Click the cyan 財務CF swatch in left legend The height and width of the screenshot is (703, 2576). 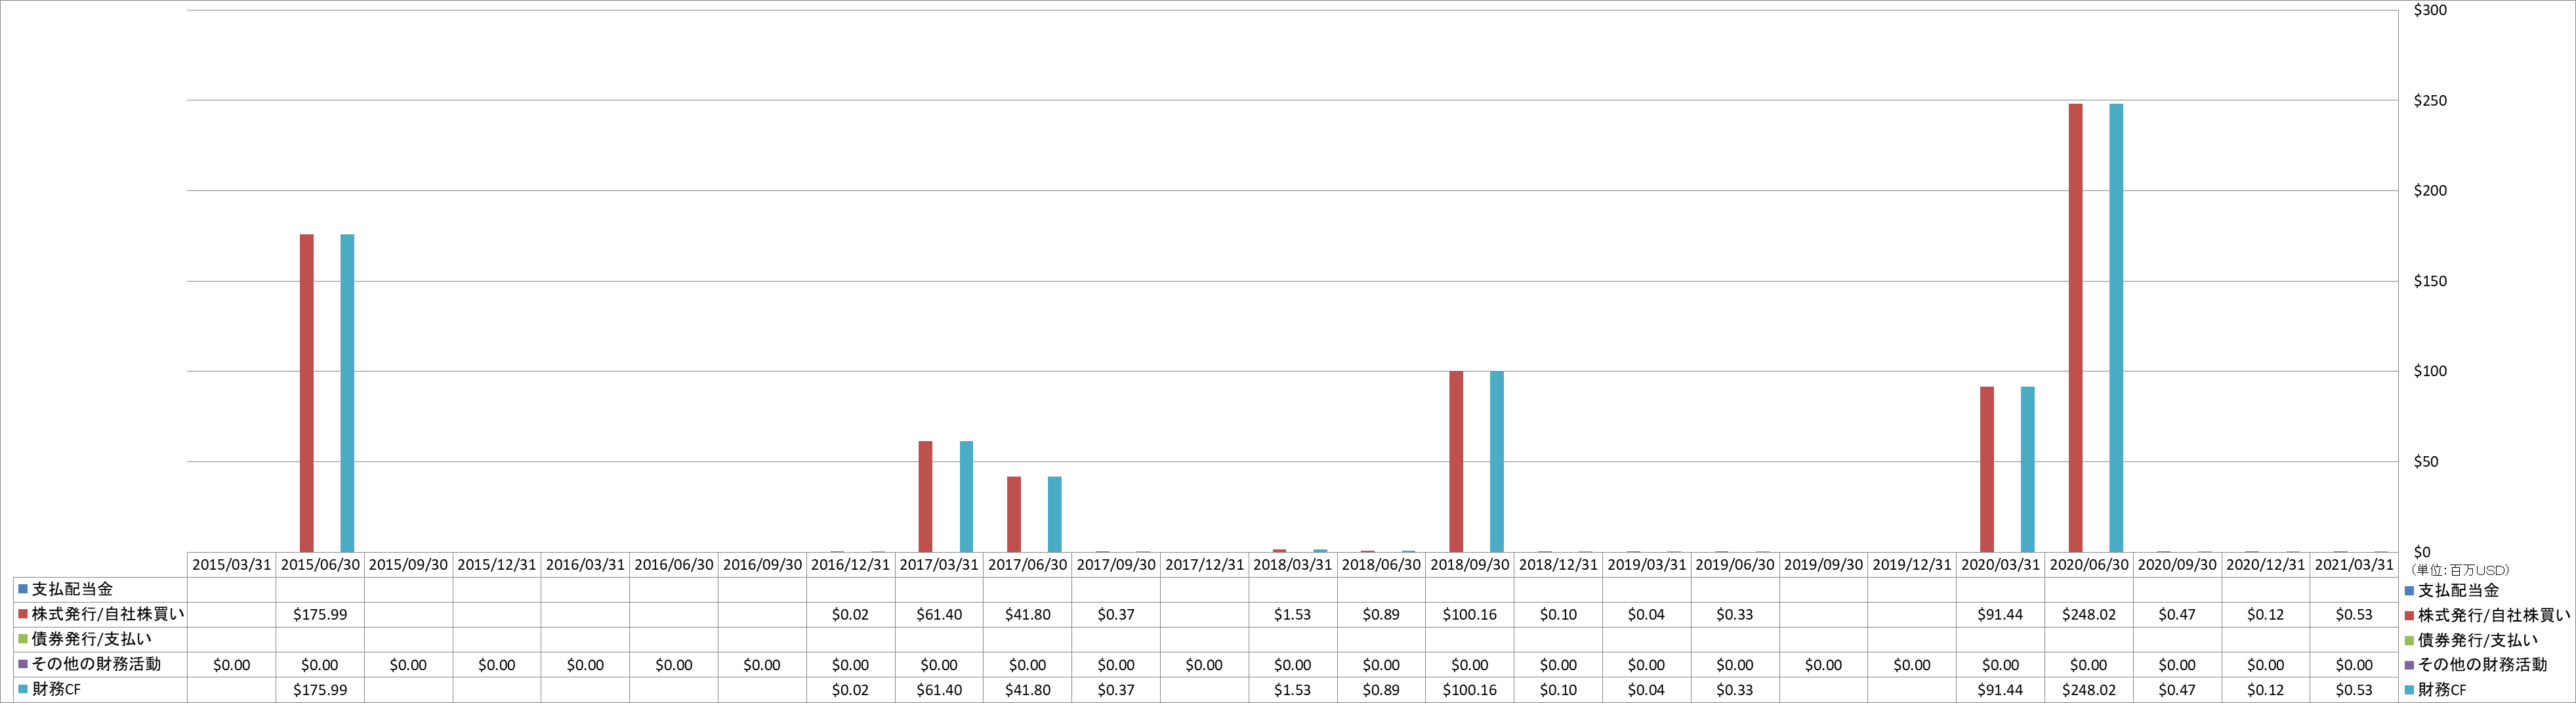pos(22,689)
